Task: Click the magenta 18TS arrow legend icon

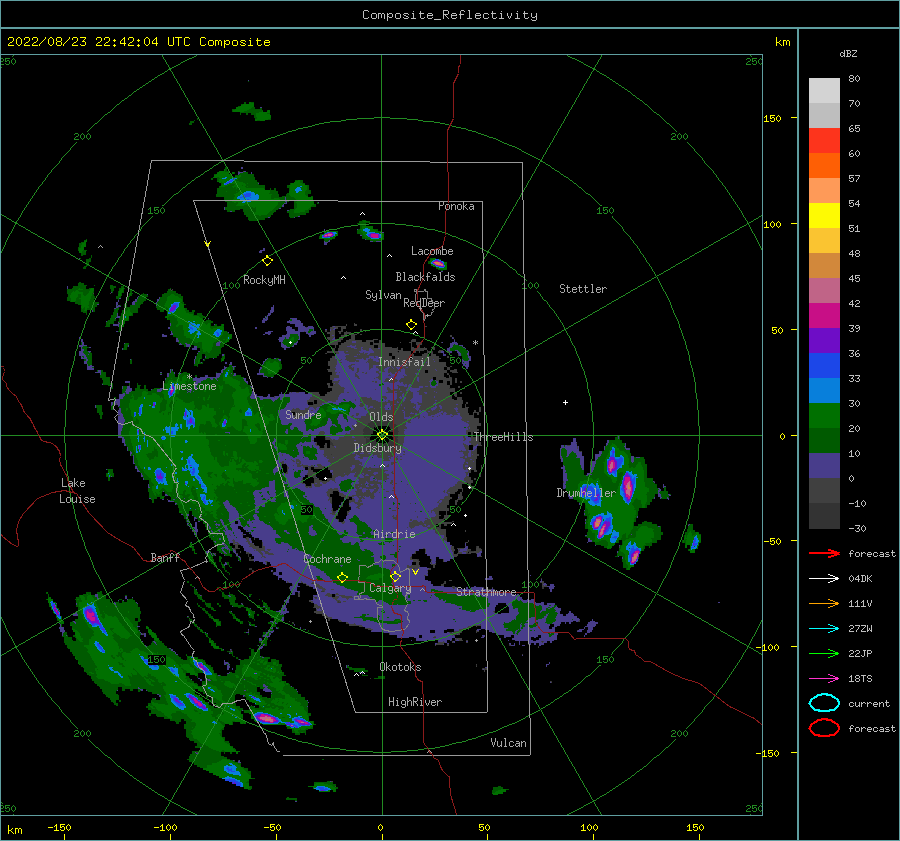Action: tap(824, 679)
